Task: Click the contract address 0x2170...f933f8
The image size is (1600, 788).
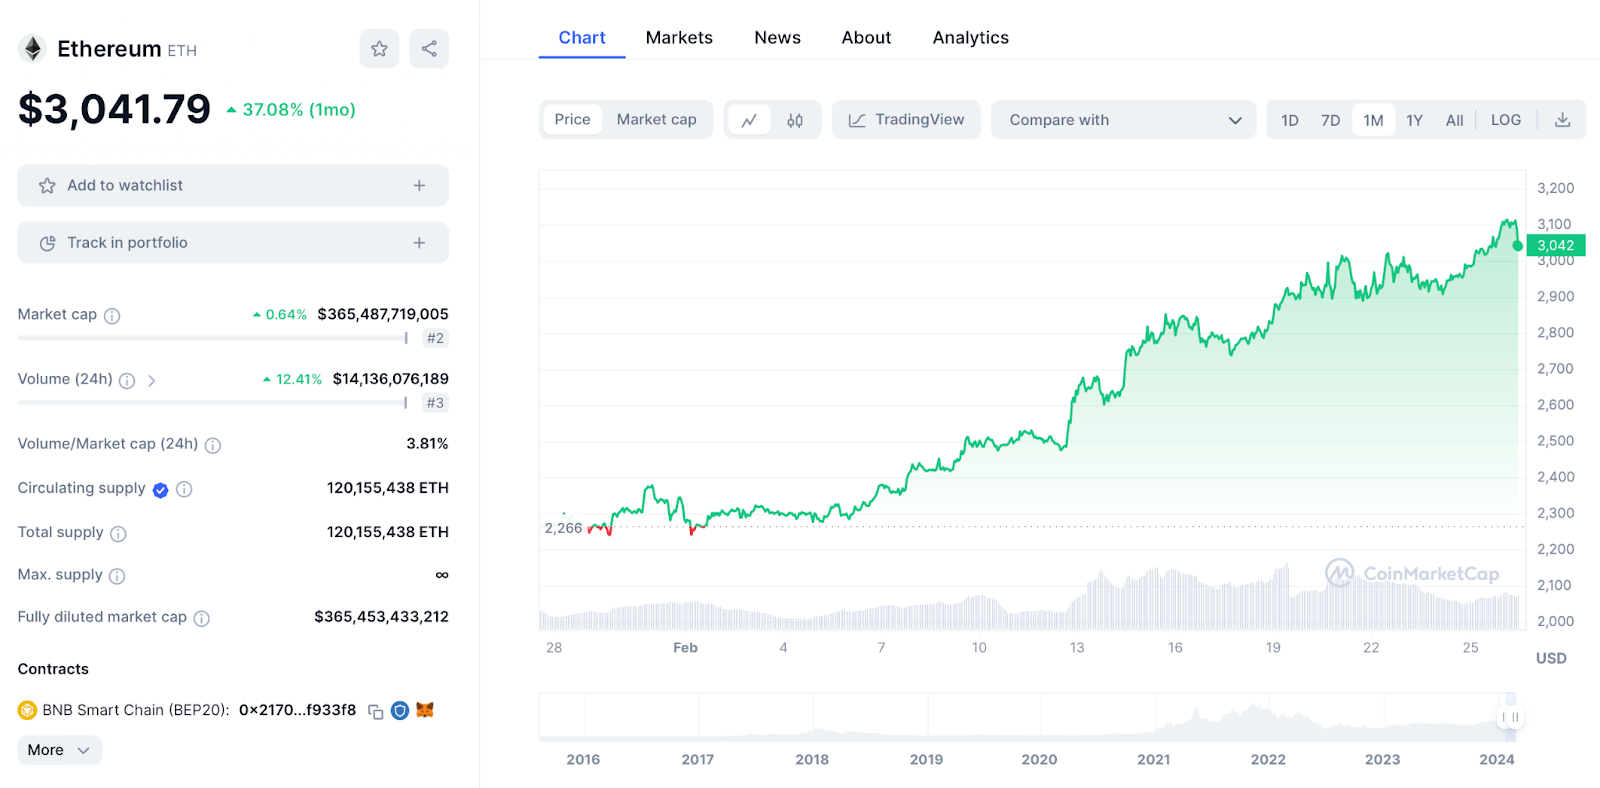Action: pos(297,710)
